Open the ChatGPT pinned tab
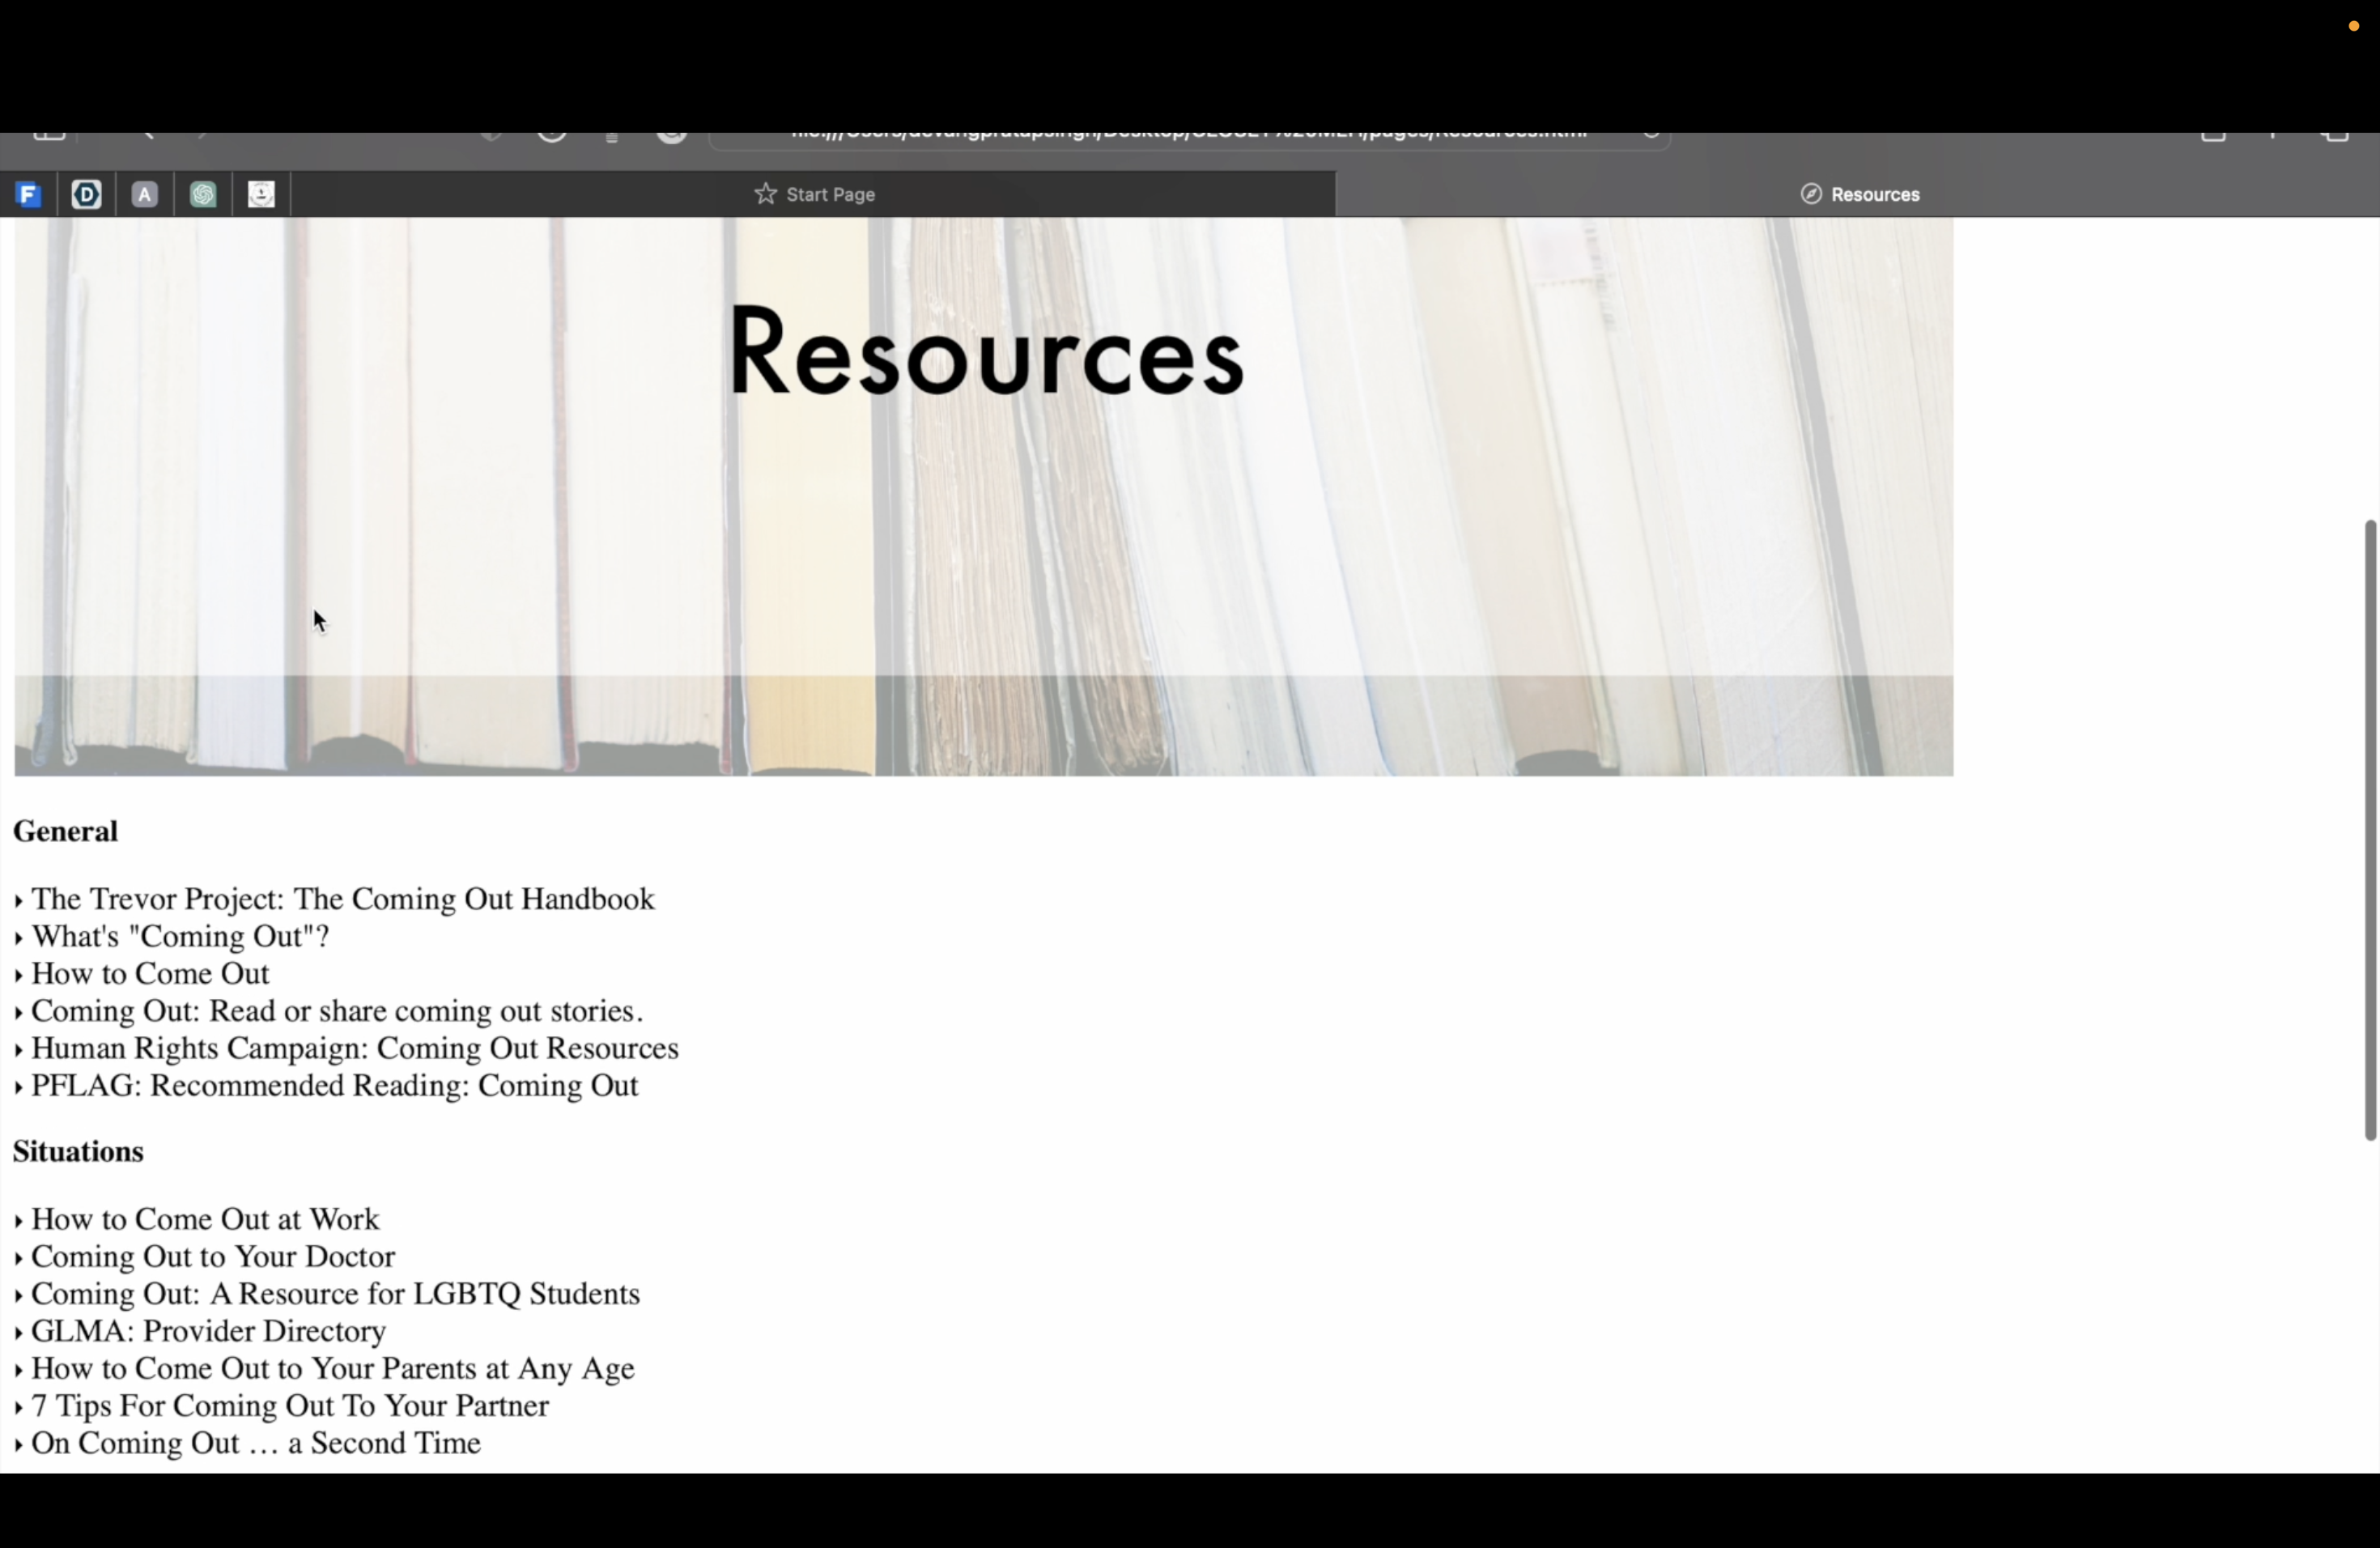2380x1548 pixels. [x=203, y=194]
